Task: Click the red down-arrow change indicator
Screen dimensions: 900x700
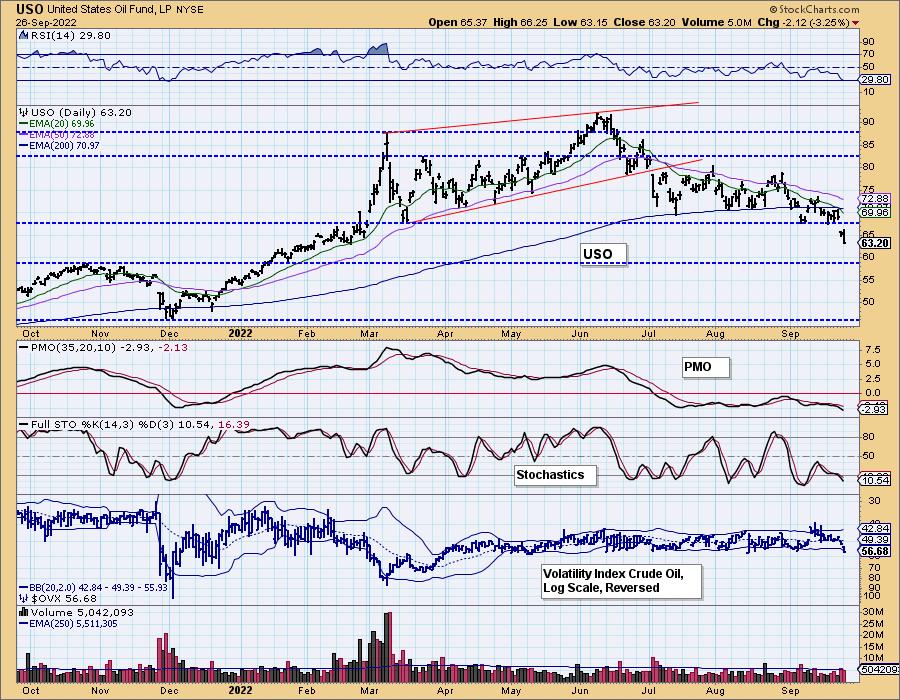Action: click(x=856, y=23)
